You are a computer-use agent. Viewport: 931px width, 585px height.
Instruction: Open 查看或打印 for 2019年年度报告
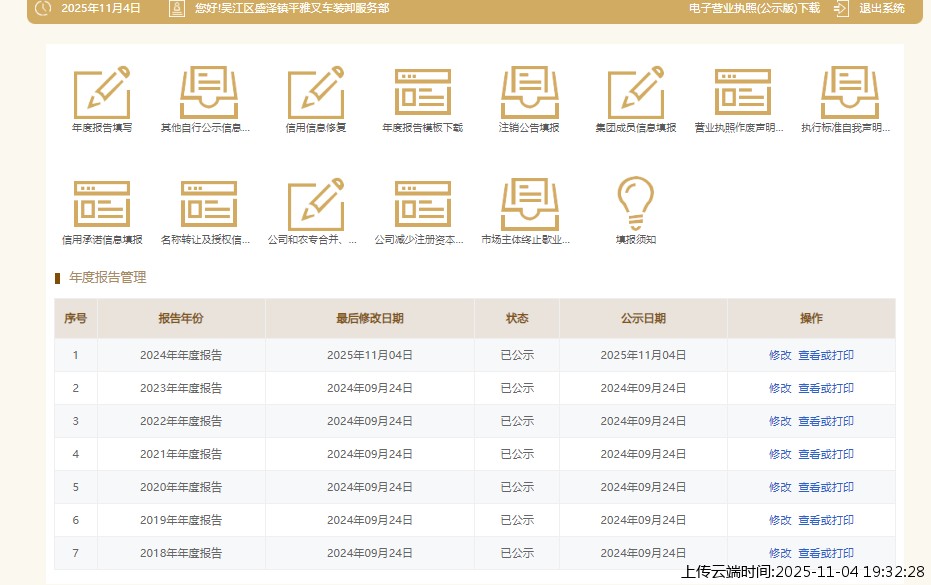[x=826, y=520]
